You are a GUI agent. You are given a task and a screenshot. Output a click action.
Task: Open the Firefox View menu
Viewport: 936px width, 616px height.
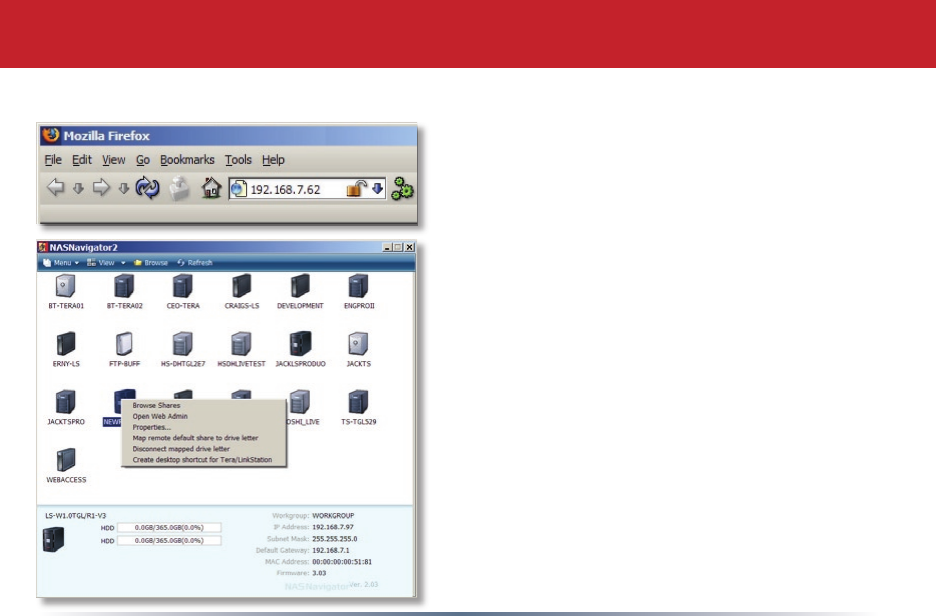pos(113,160)
